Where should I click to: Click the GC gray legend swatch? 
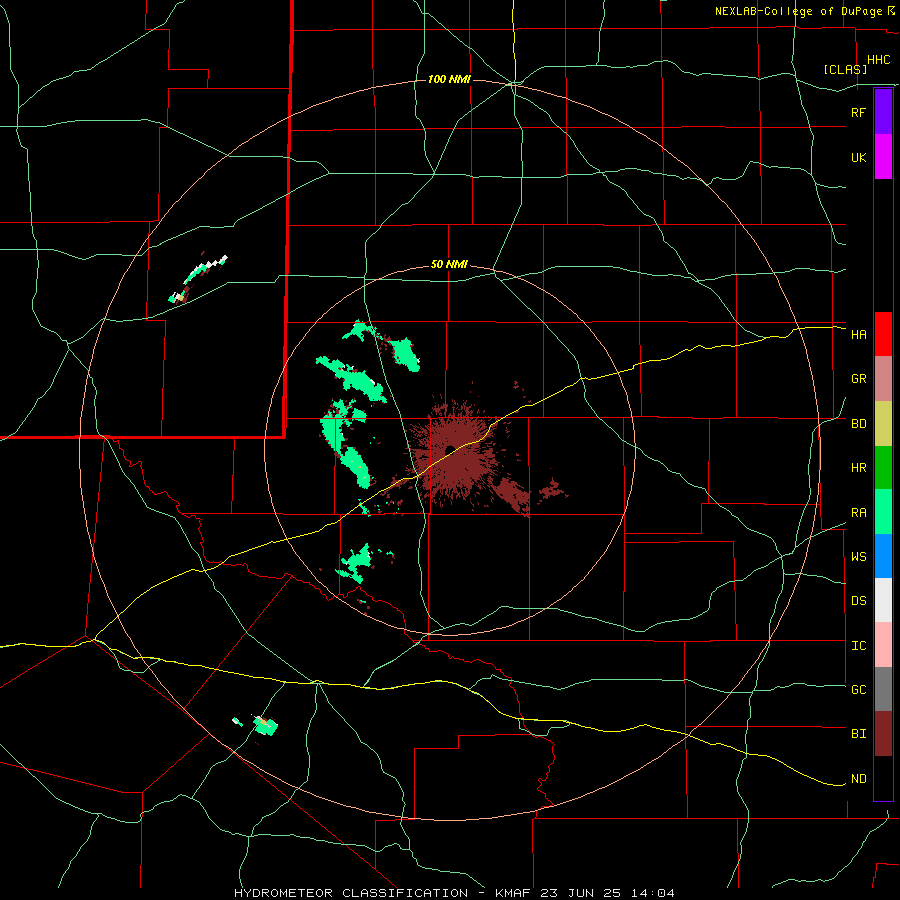click(883, 689)
